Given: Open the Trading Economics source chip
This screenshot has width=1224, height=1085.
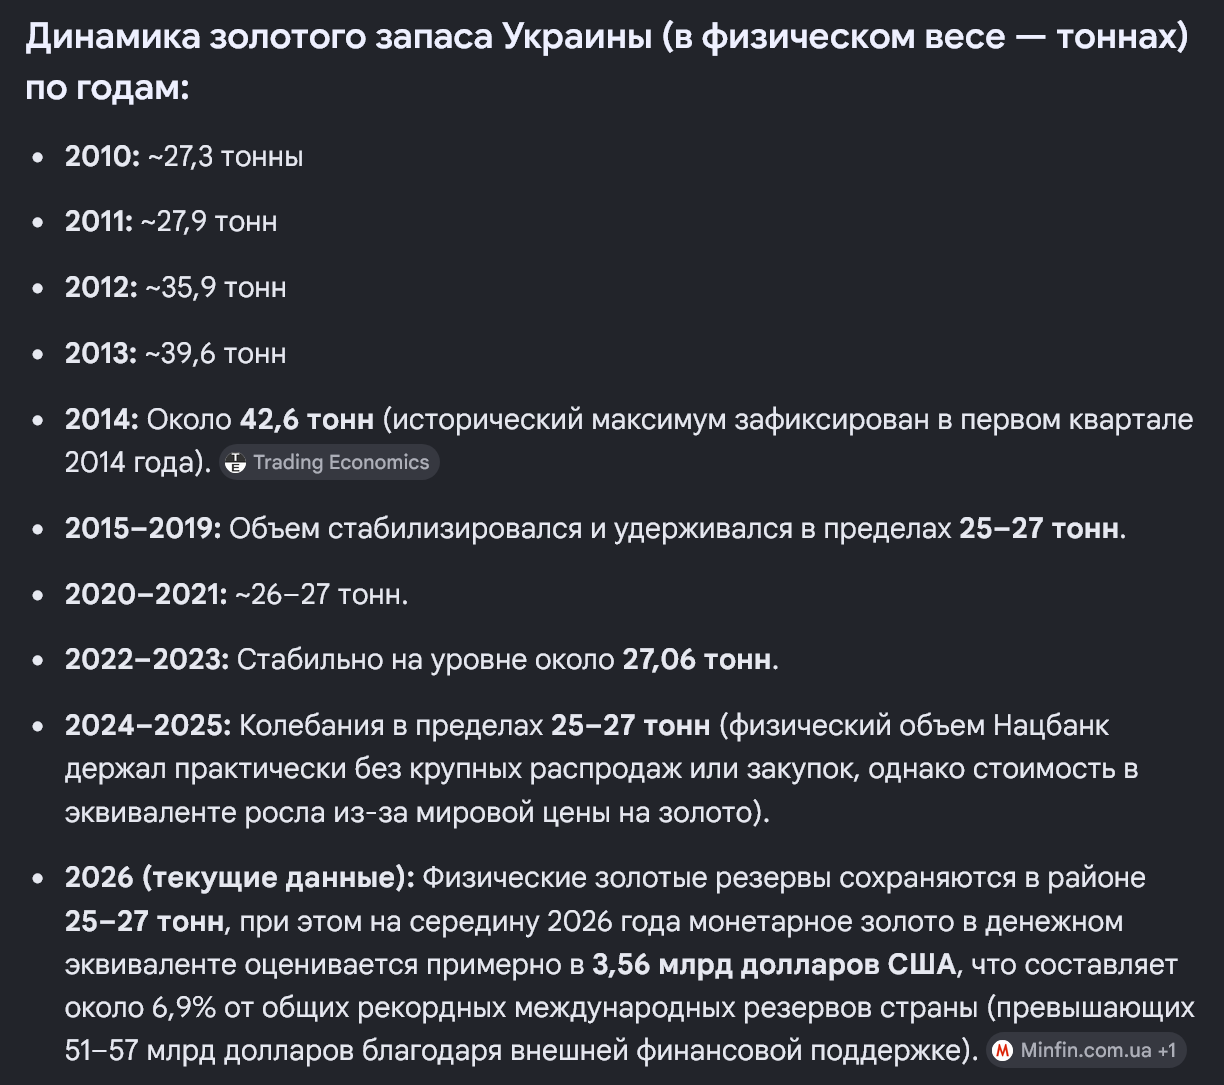Looking at the screenshot, I should click(x=329, y=462).
